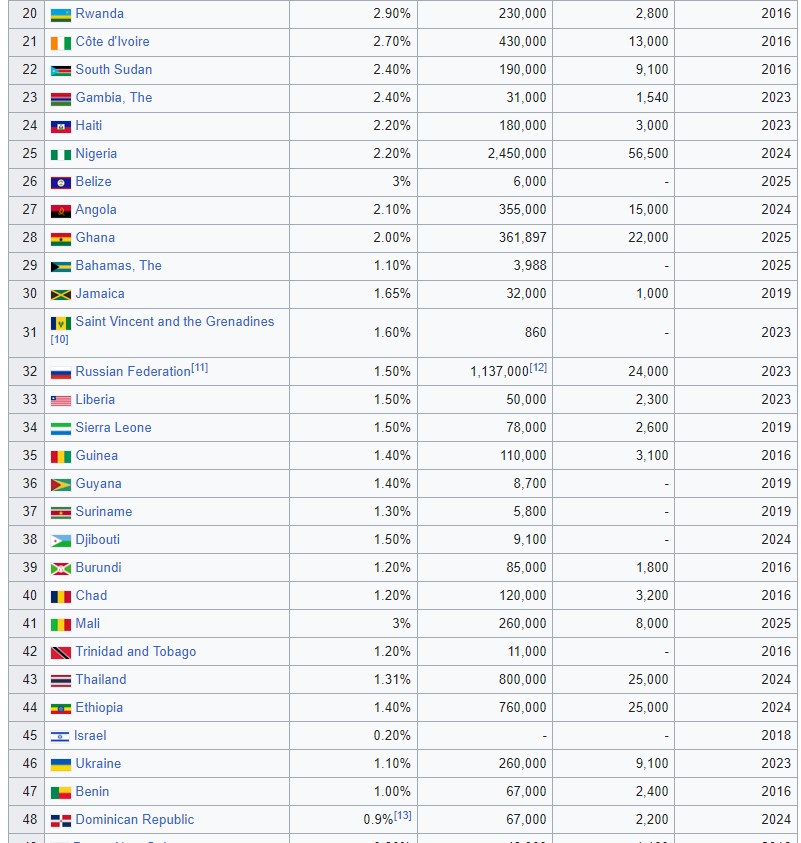Click the Belize flag icon

(61, 182)
